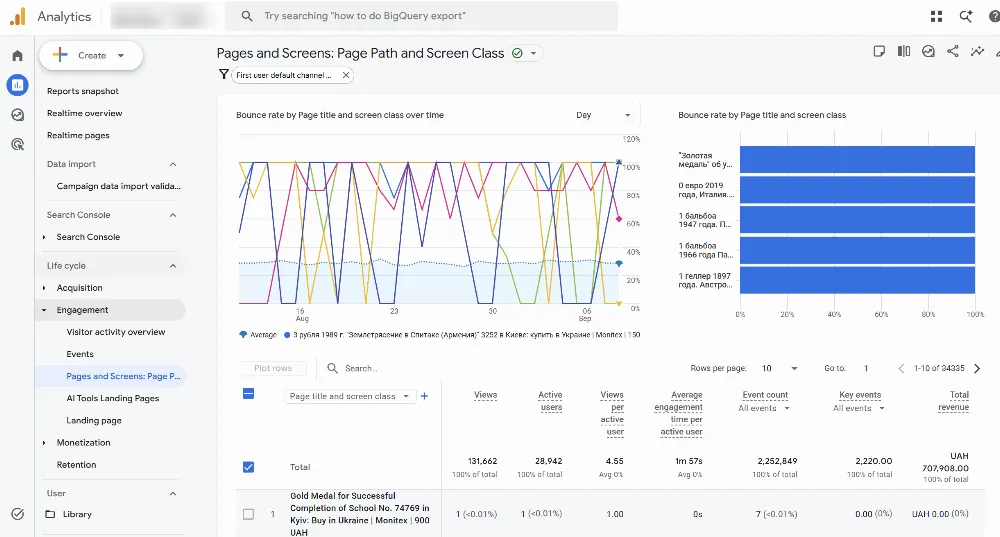The image size is (1000, 537).
Task: Open Events report
Action: (x=80, y=354)
